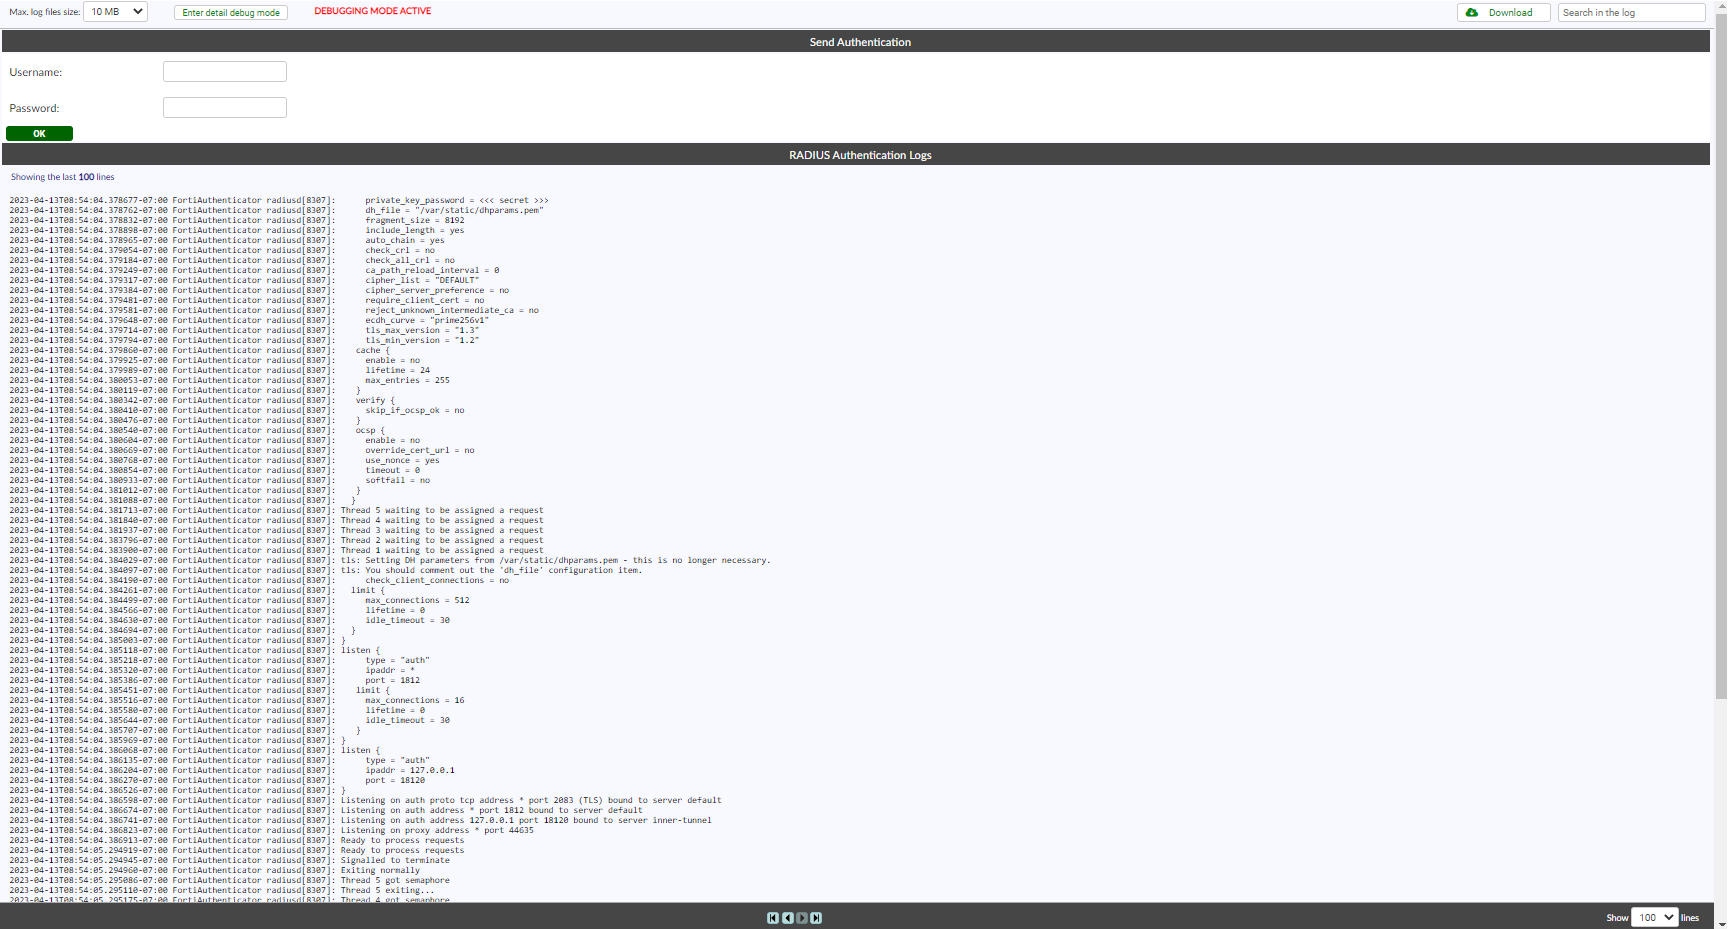Activate the rightmost skip-forward navigation icon
The image size is (1728, 929).
[816, 918]
